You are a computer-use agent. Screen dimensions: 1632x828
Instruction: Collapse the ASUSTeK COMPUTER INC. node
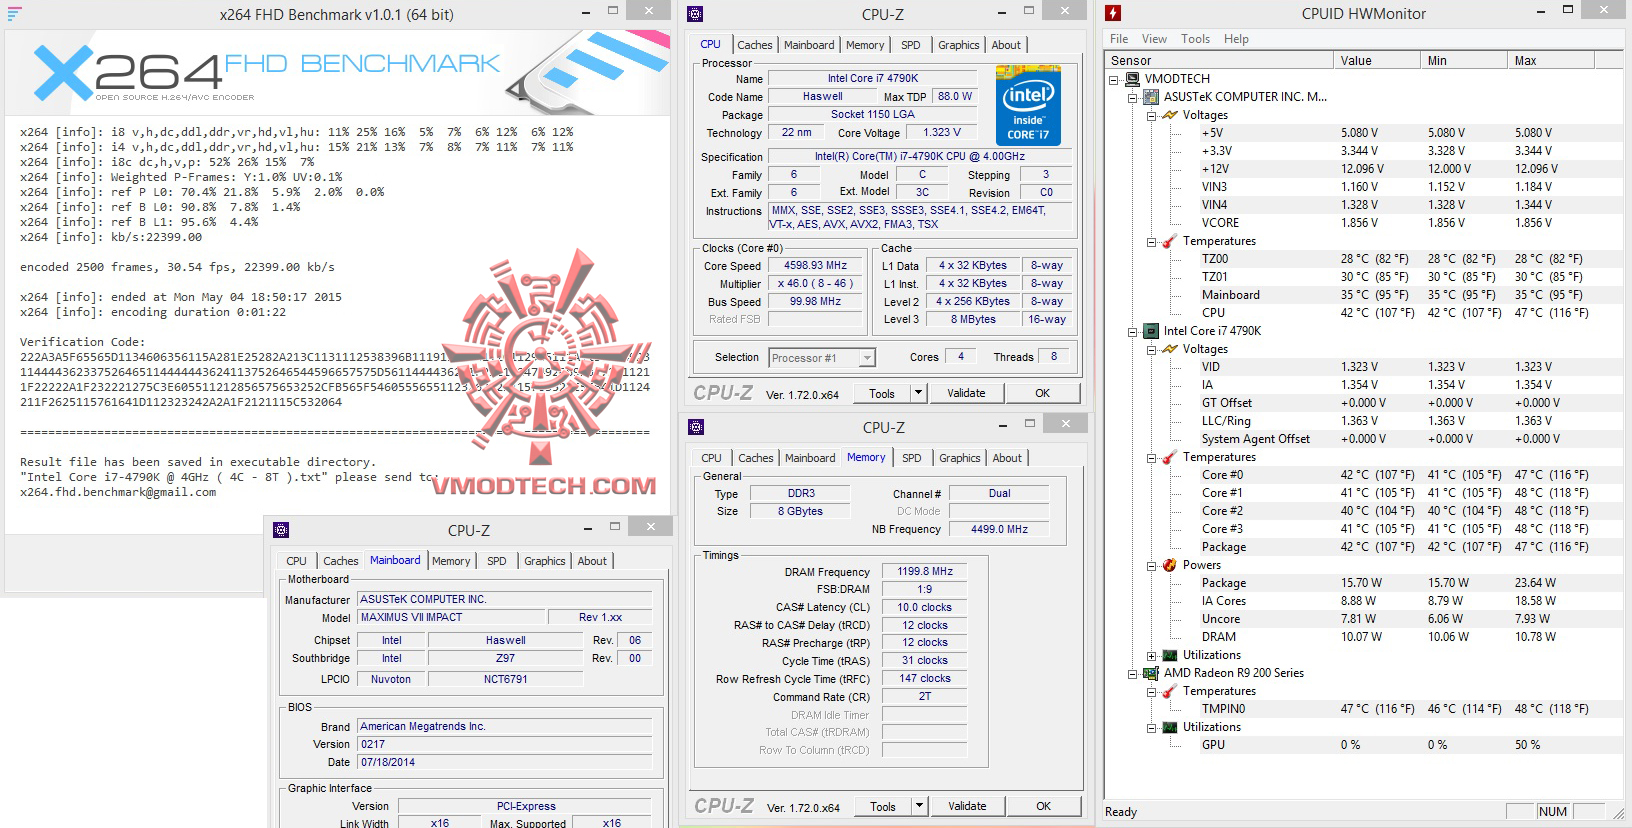point(1133,97)
